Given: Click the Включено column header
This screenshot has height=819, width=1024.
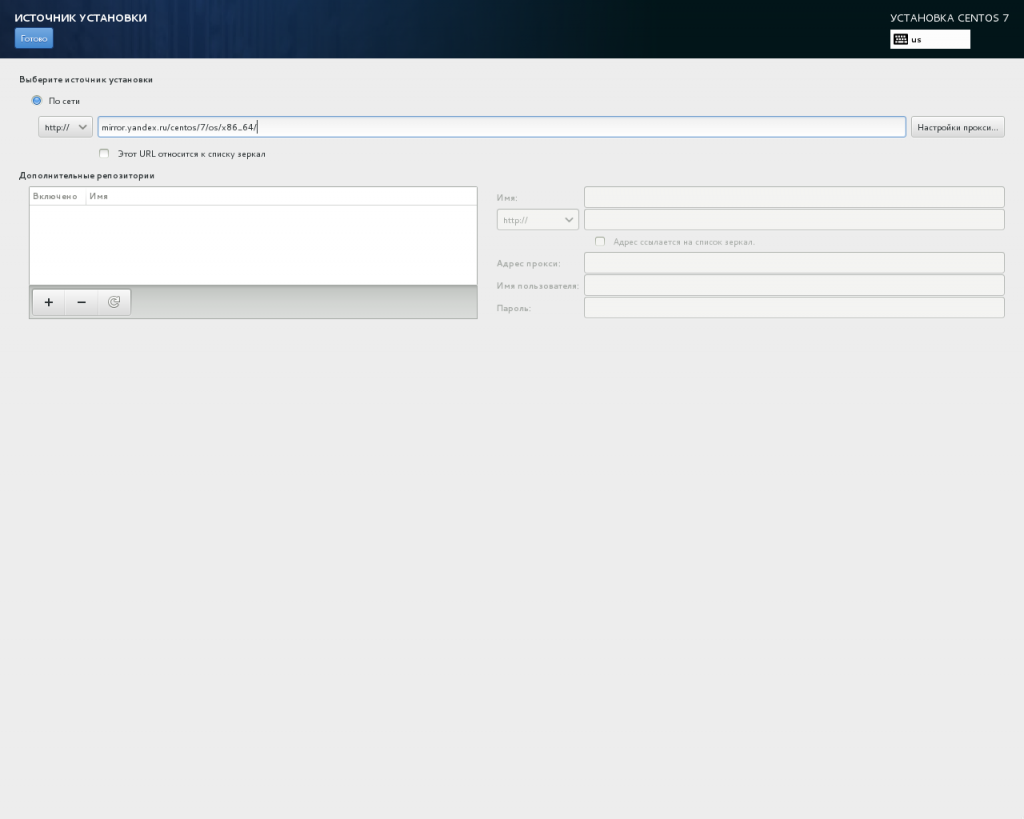Looking at the screenshot, I should tap(56, 196).
